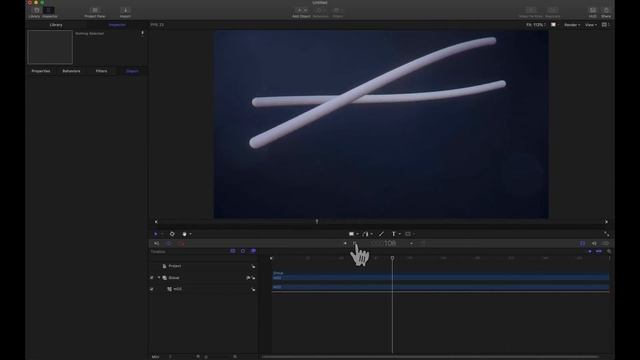Toggle the lock on the m02 row
640x360 pixels.
pyautogui.click(x=253, y=289)
